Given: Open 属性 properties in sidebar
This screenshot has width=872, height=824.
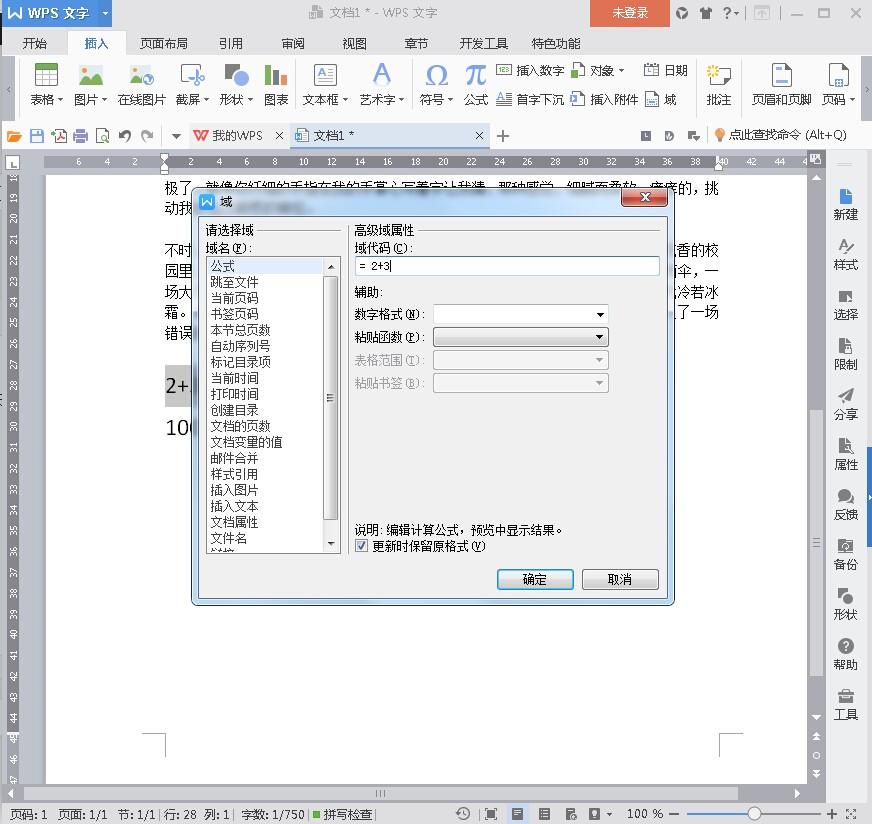Looking at the screenshot, I should pyautogui.click(x=845, y=454).
